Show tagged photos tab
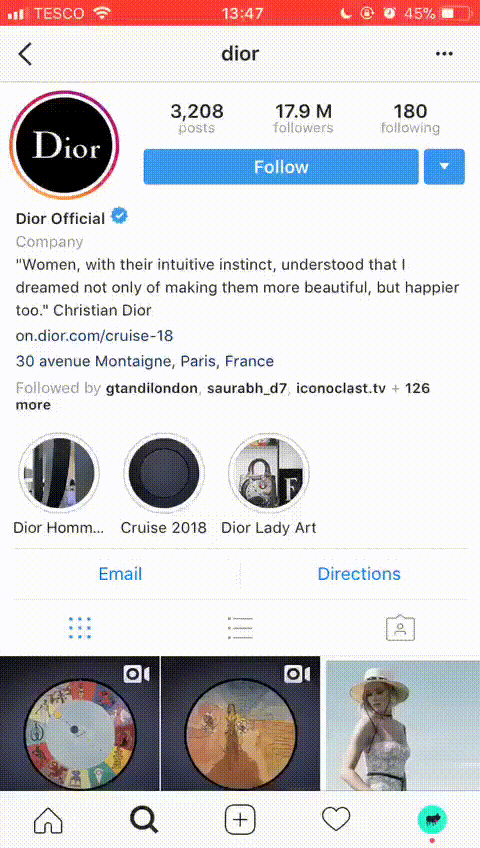The height and width of the screenshot is (848, 480). point(400,627)
